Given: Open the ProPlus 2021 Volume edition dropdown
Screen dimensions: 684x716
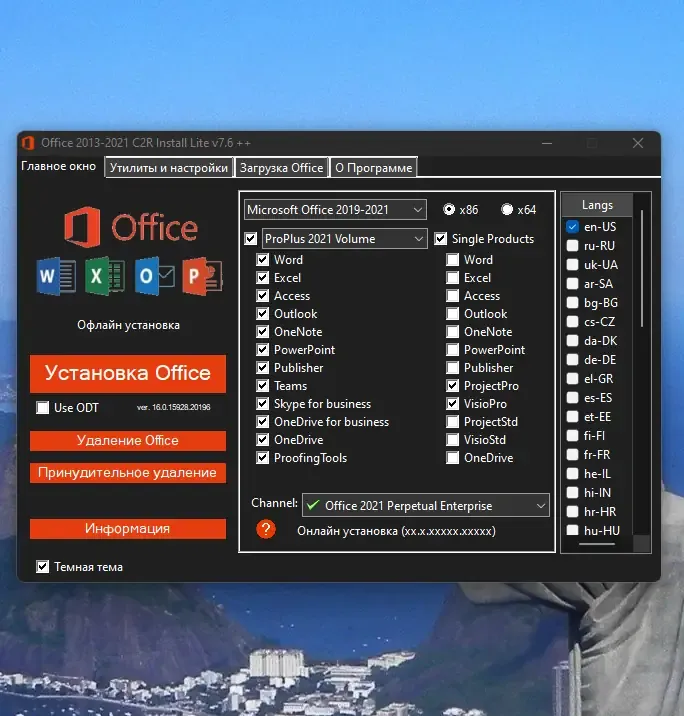Looking at the screenshot, I should (x=345, y=238).
